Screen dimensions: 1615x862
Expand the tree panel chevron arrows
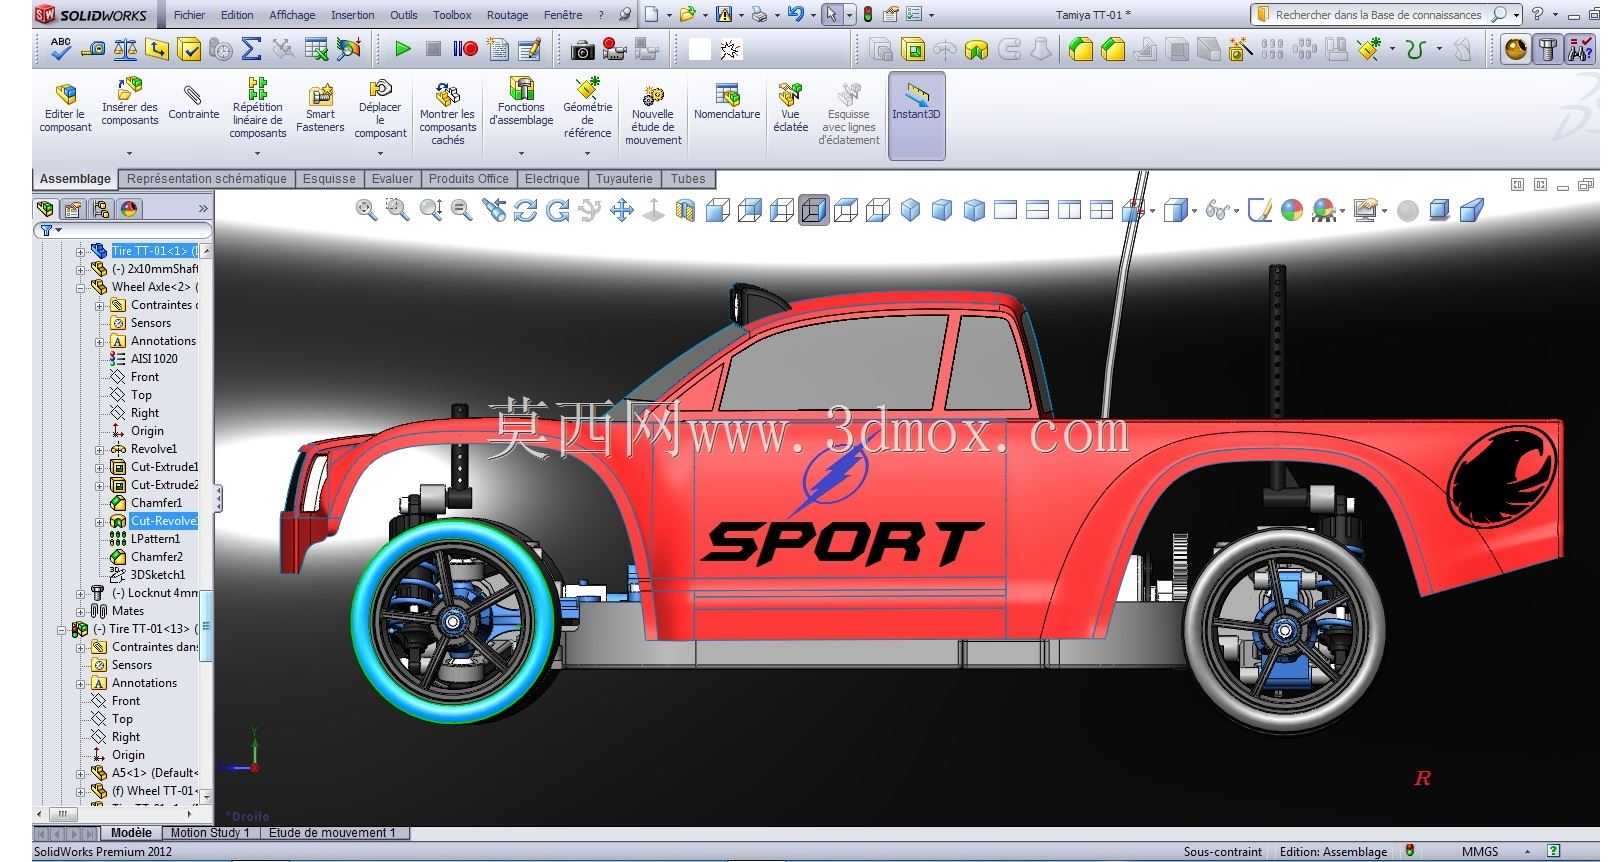[x=203, y=209]
